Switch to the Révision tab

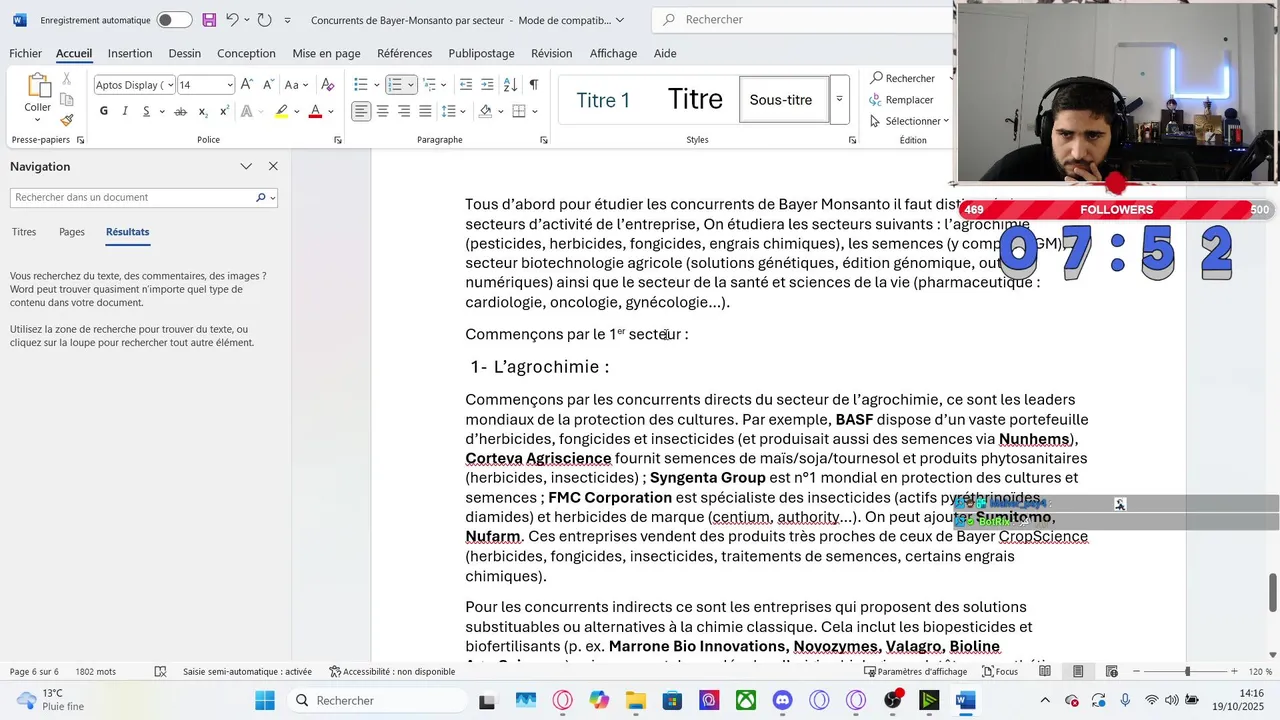552,53
